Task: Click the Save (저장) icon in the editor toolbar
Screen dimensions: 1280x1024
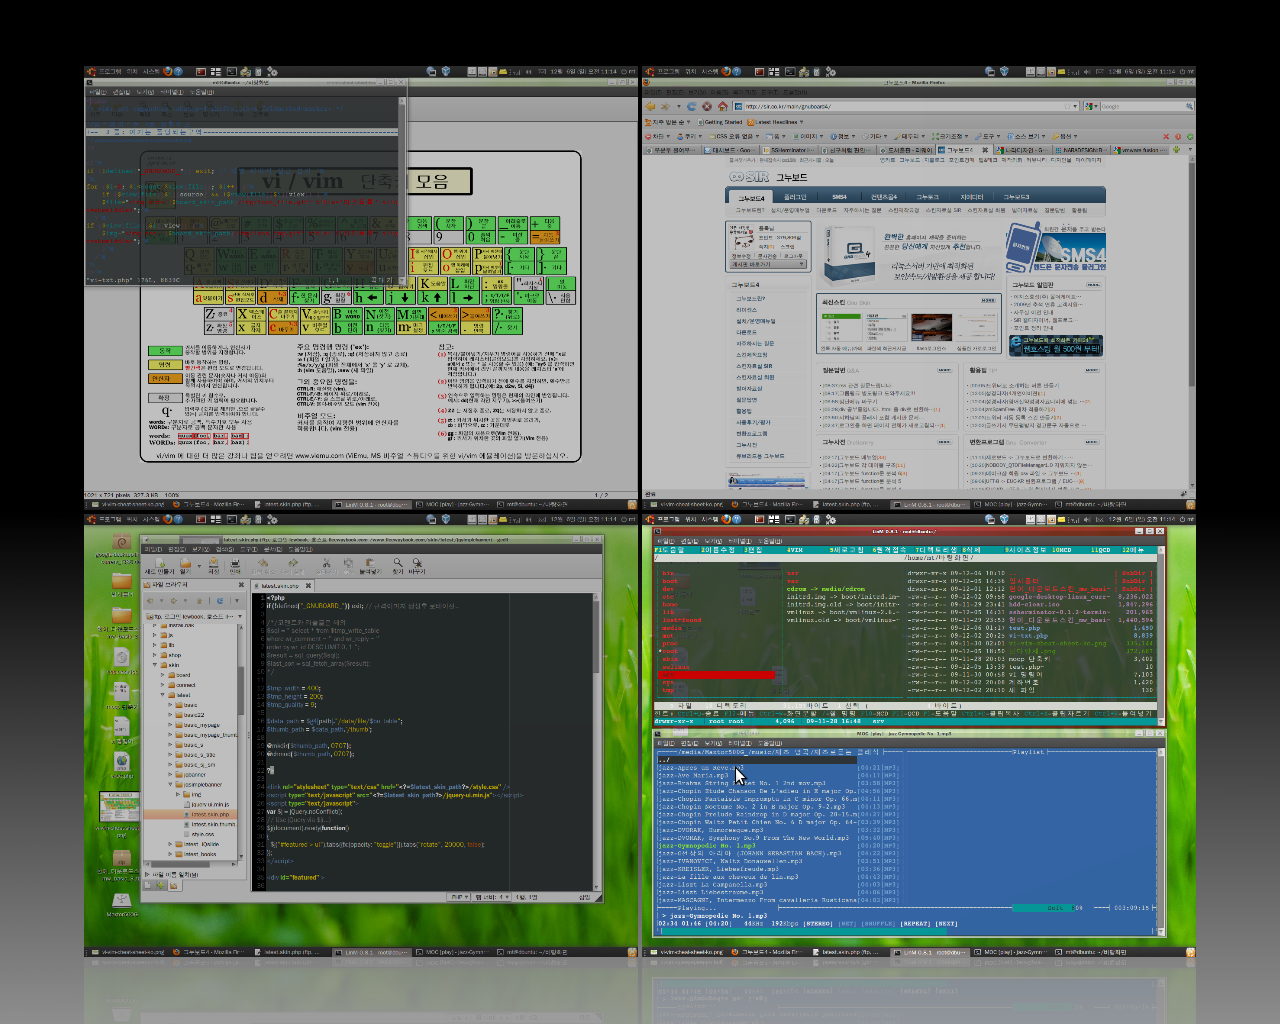Action: 212,564
